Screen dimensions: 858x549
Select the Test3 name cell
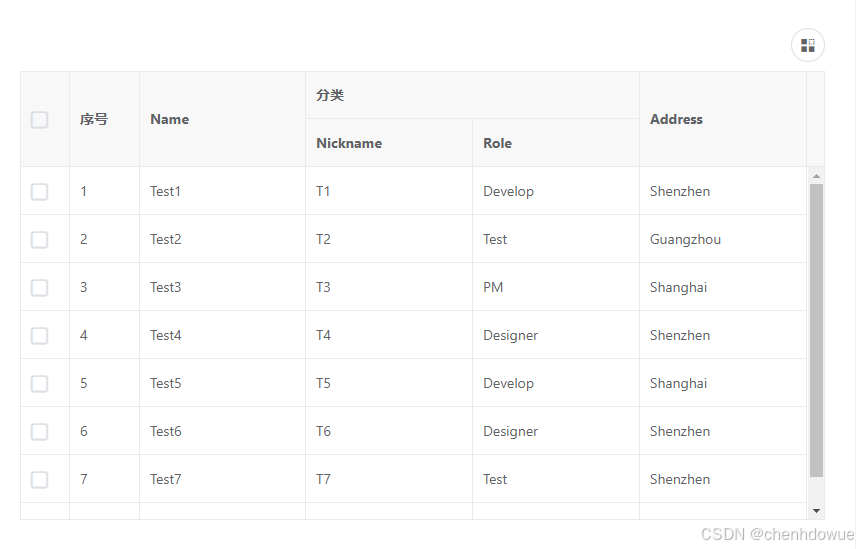tap(222, 287)
